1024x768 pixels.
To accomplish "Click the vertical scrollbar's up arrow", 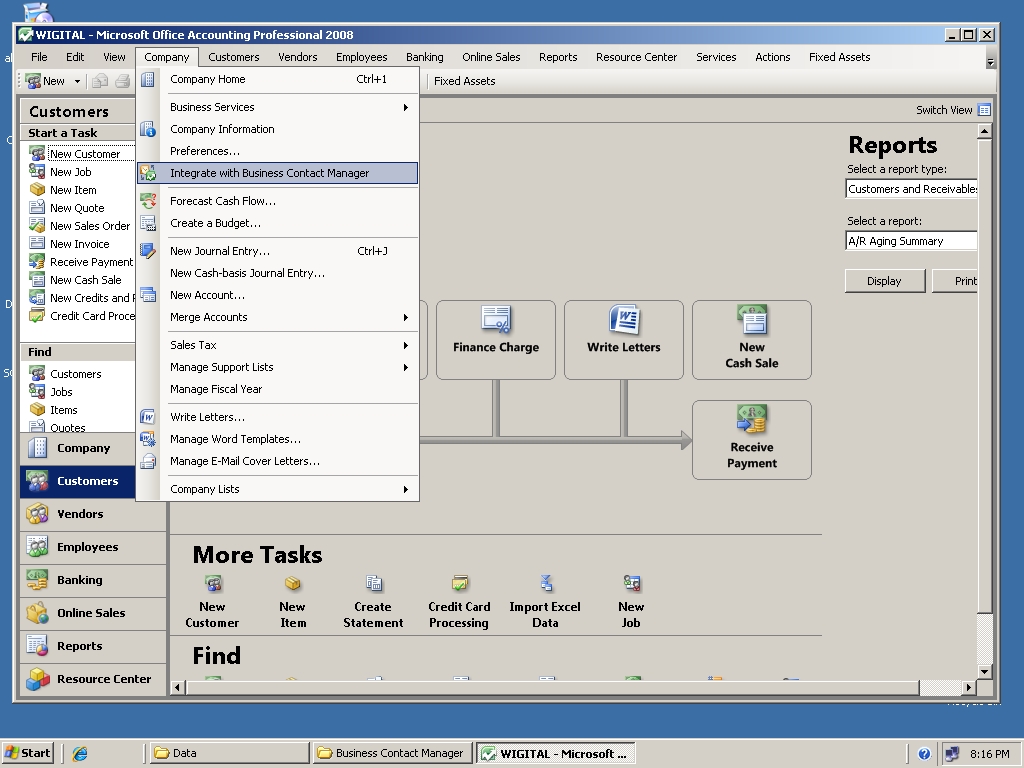I will (985, 131).
